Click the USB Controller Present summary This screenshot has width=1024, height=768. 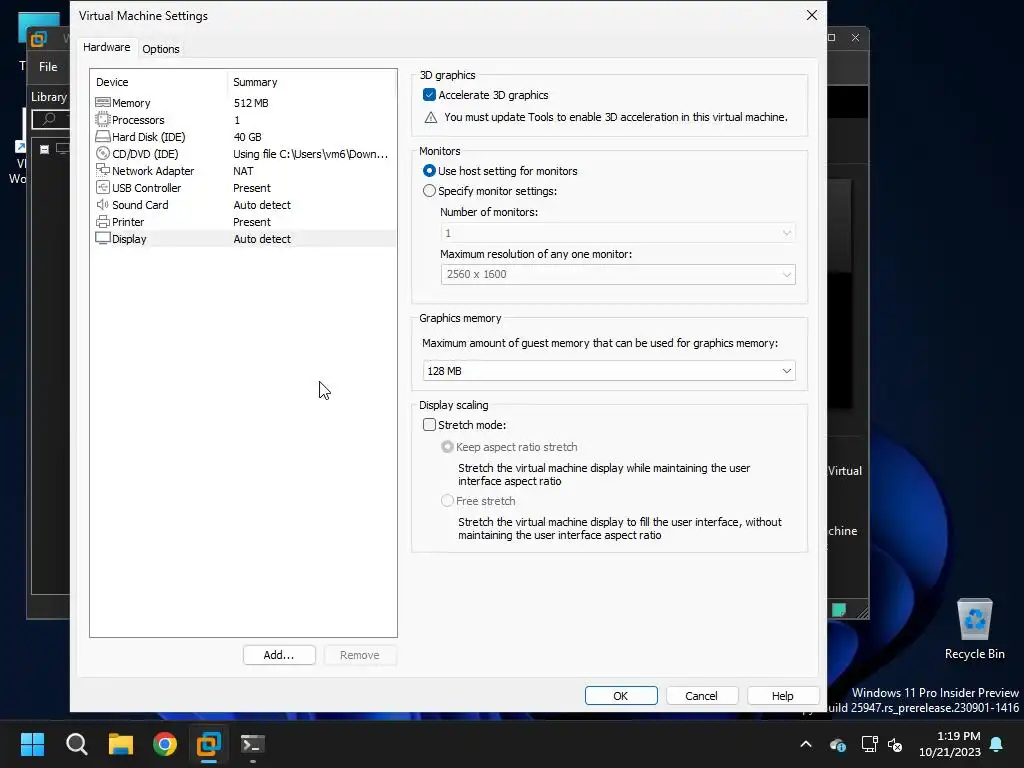[x=252, y=187]
